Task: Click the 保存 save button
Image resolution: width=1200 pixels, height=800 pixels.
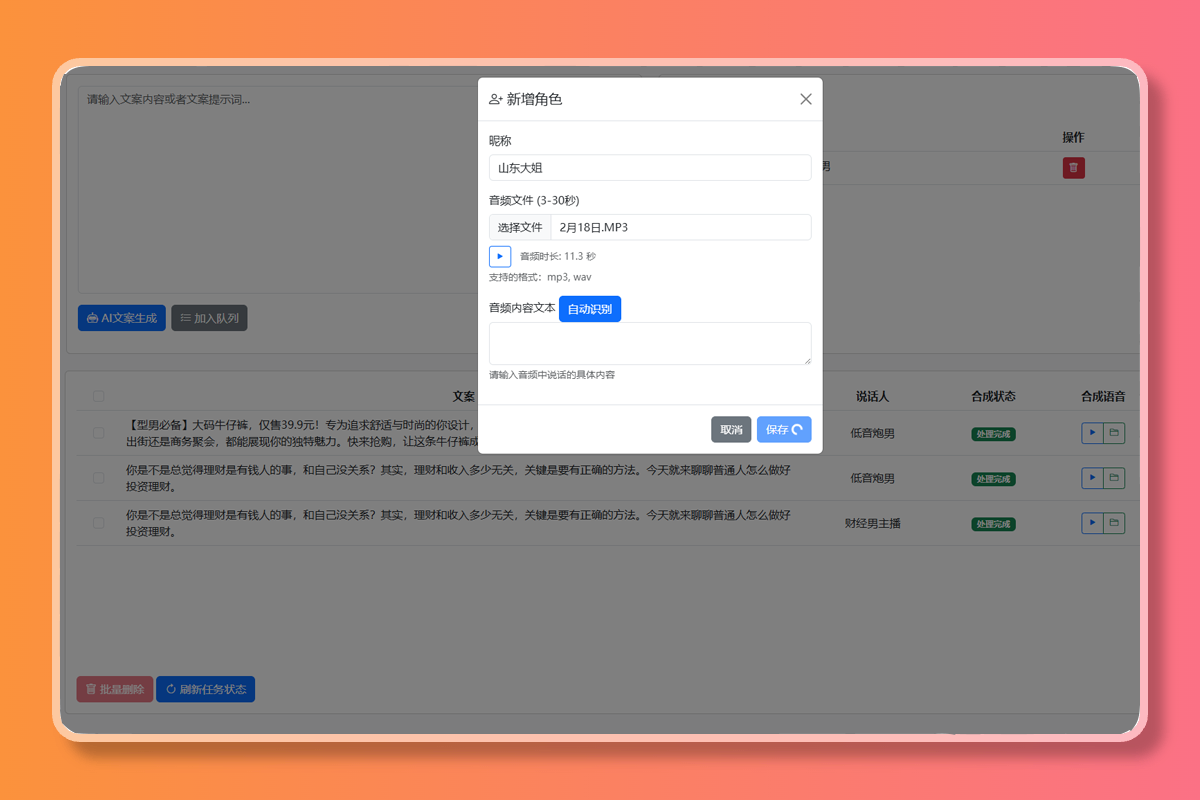Action: click(783, 430)
